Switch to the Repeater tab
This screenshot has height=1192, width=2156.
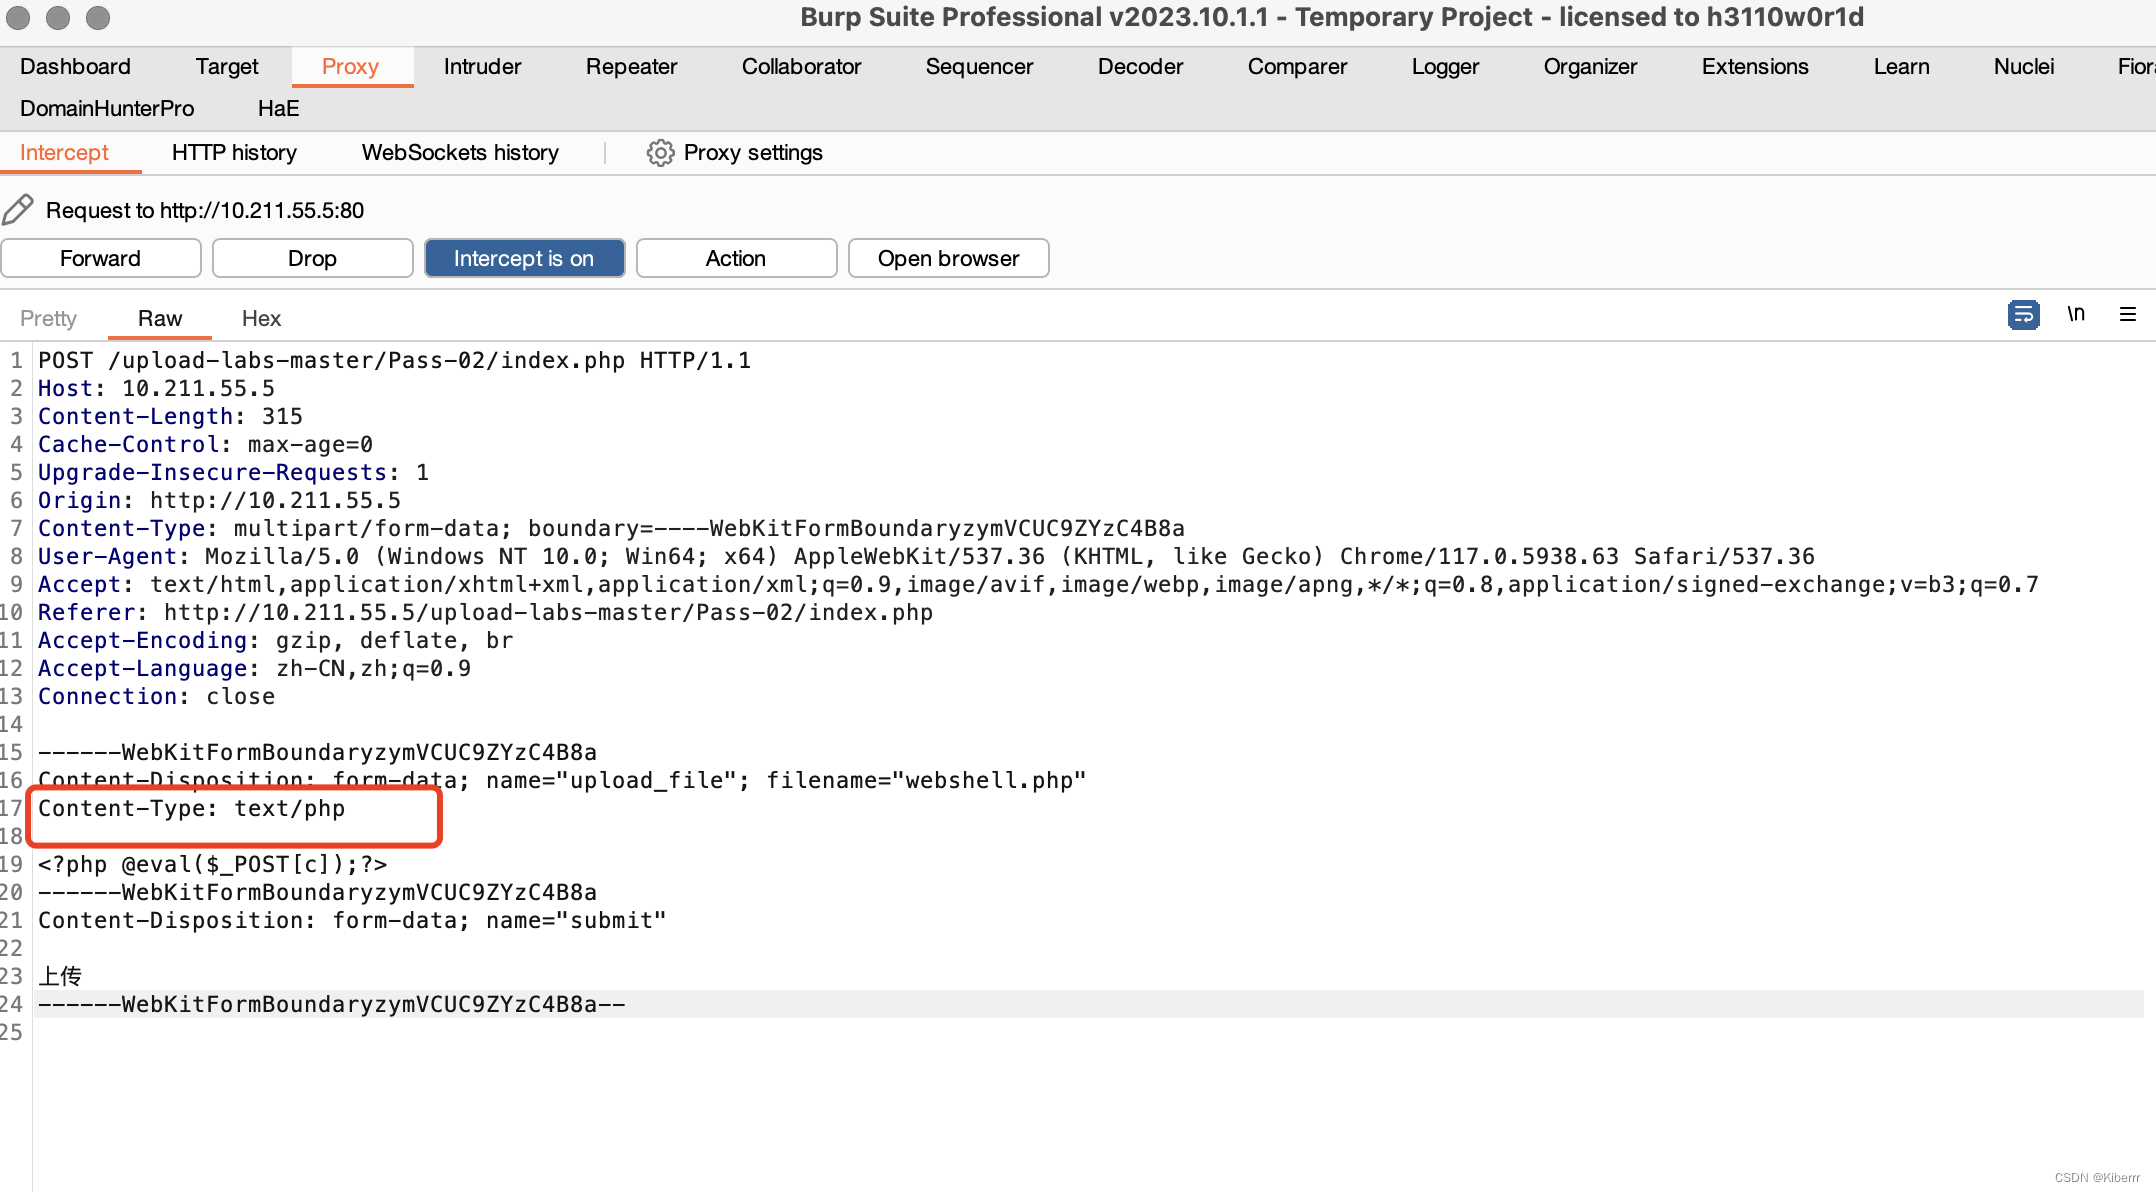(x=631, y=67)
